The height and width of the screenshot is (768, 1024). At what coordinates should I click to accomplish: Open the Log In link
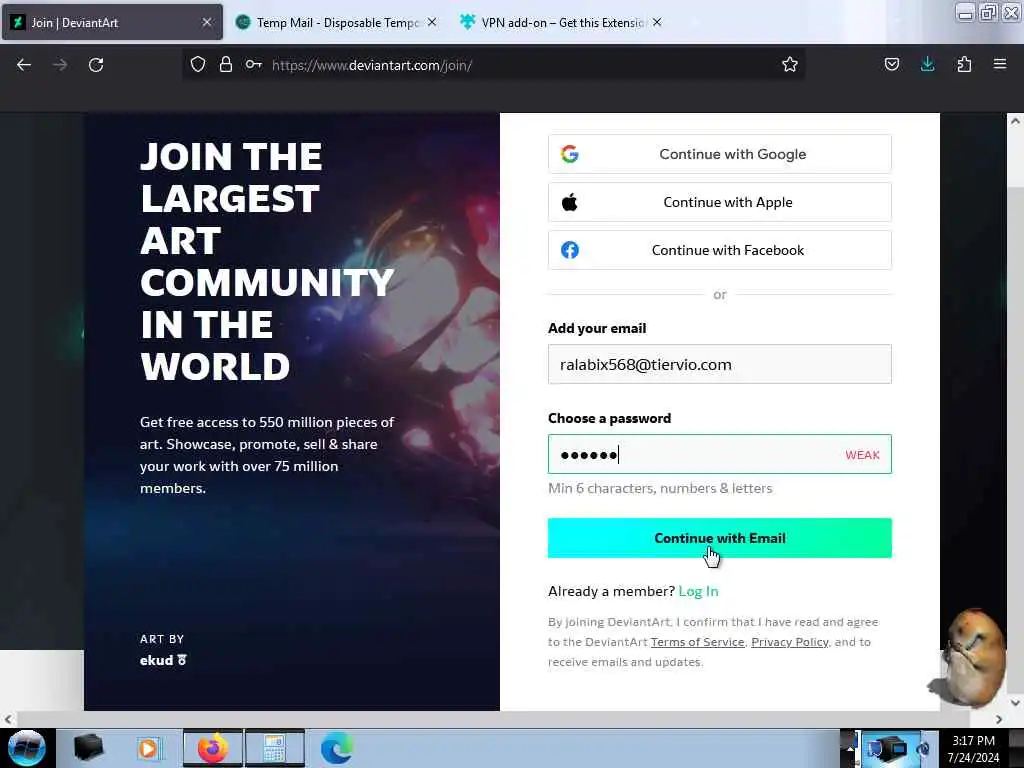click(x=698, y=591)
